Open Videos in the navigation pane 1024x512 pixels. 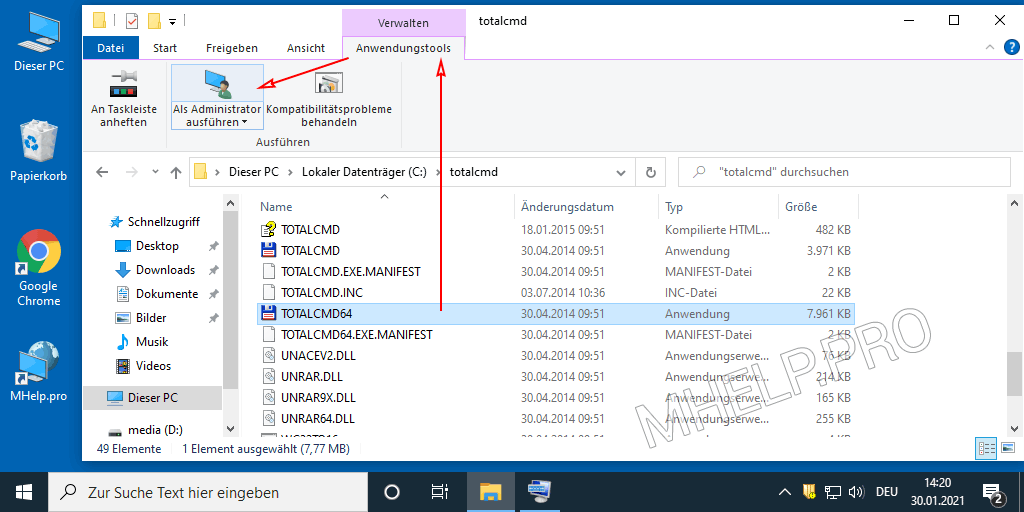[153, 366]
